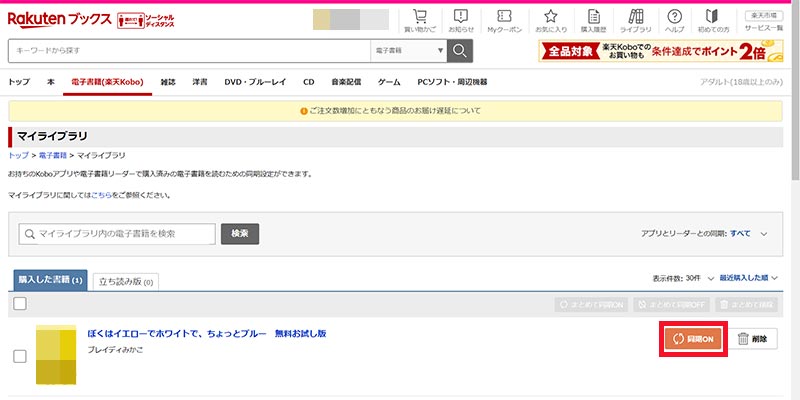This screenshot has height=400, width=800.
Task: Open the 初めての方 beginner guide icon
Action: click(712, 21)
